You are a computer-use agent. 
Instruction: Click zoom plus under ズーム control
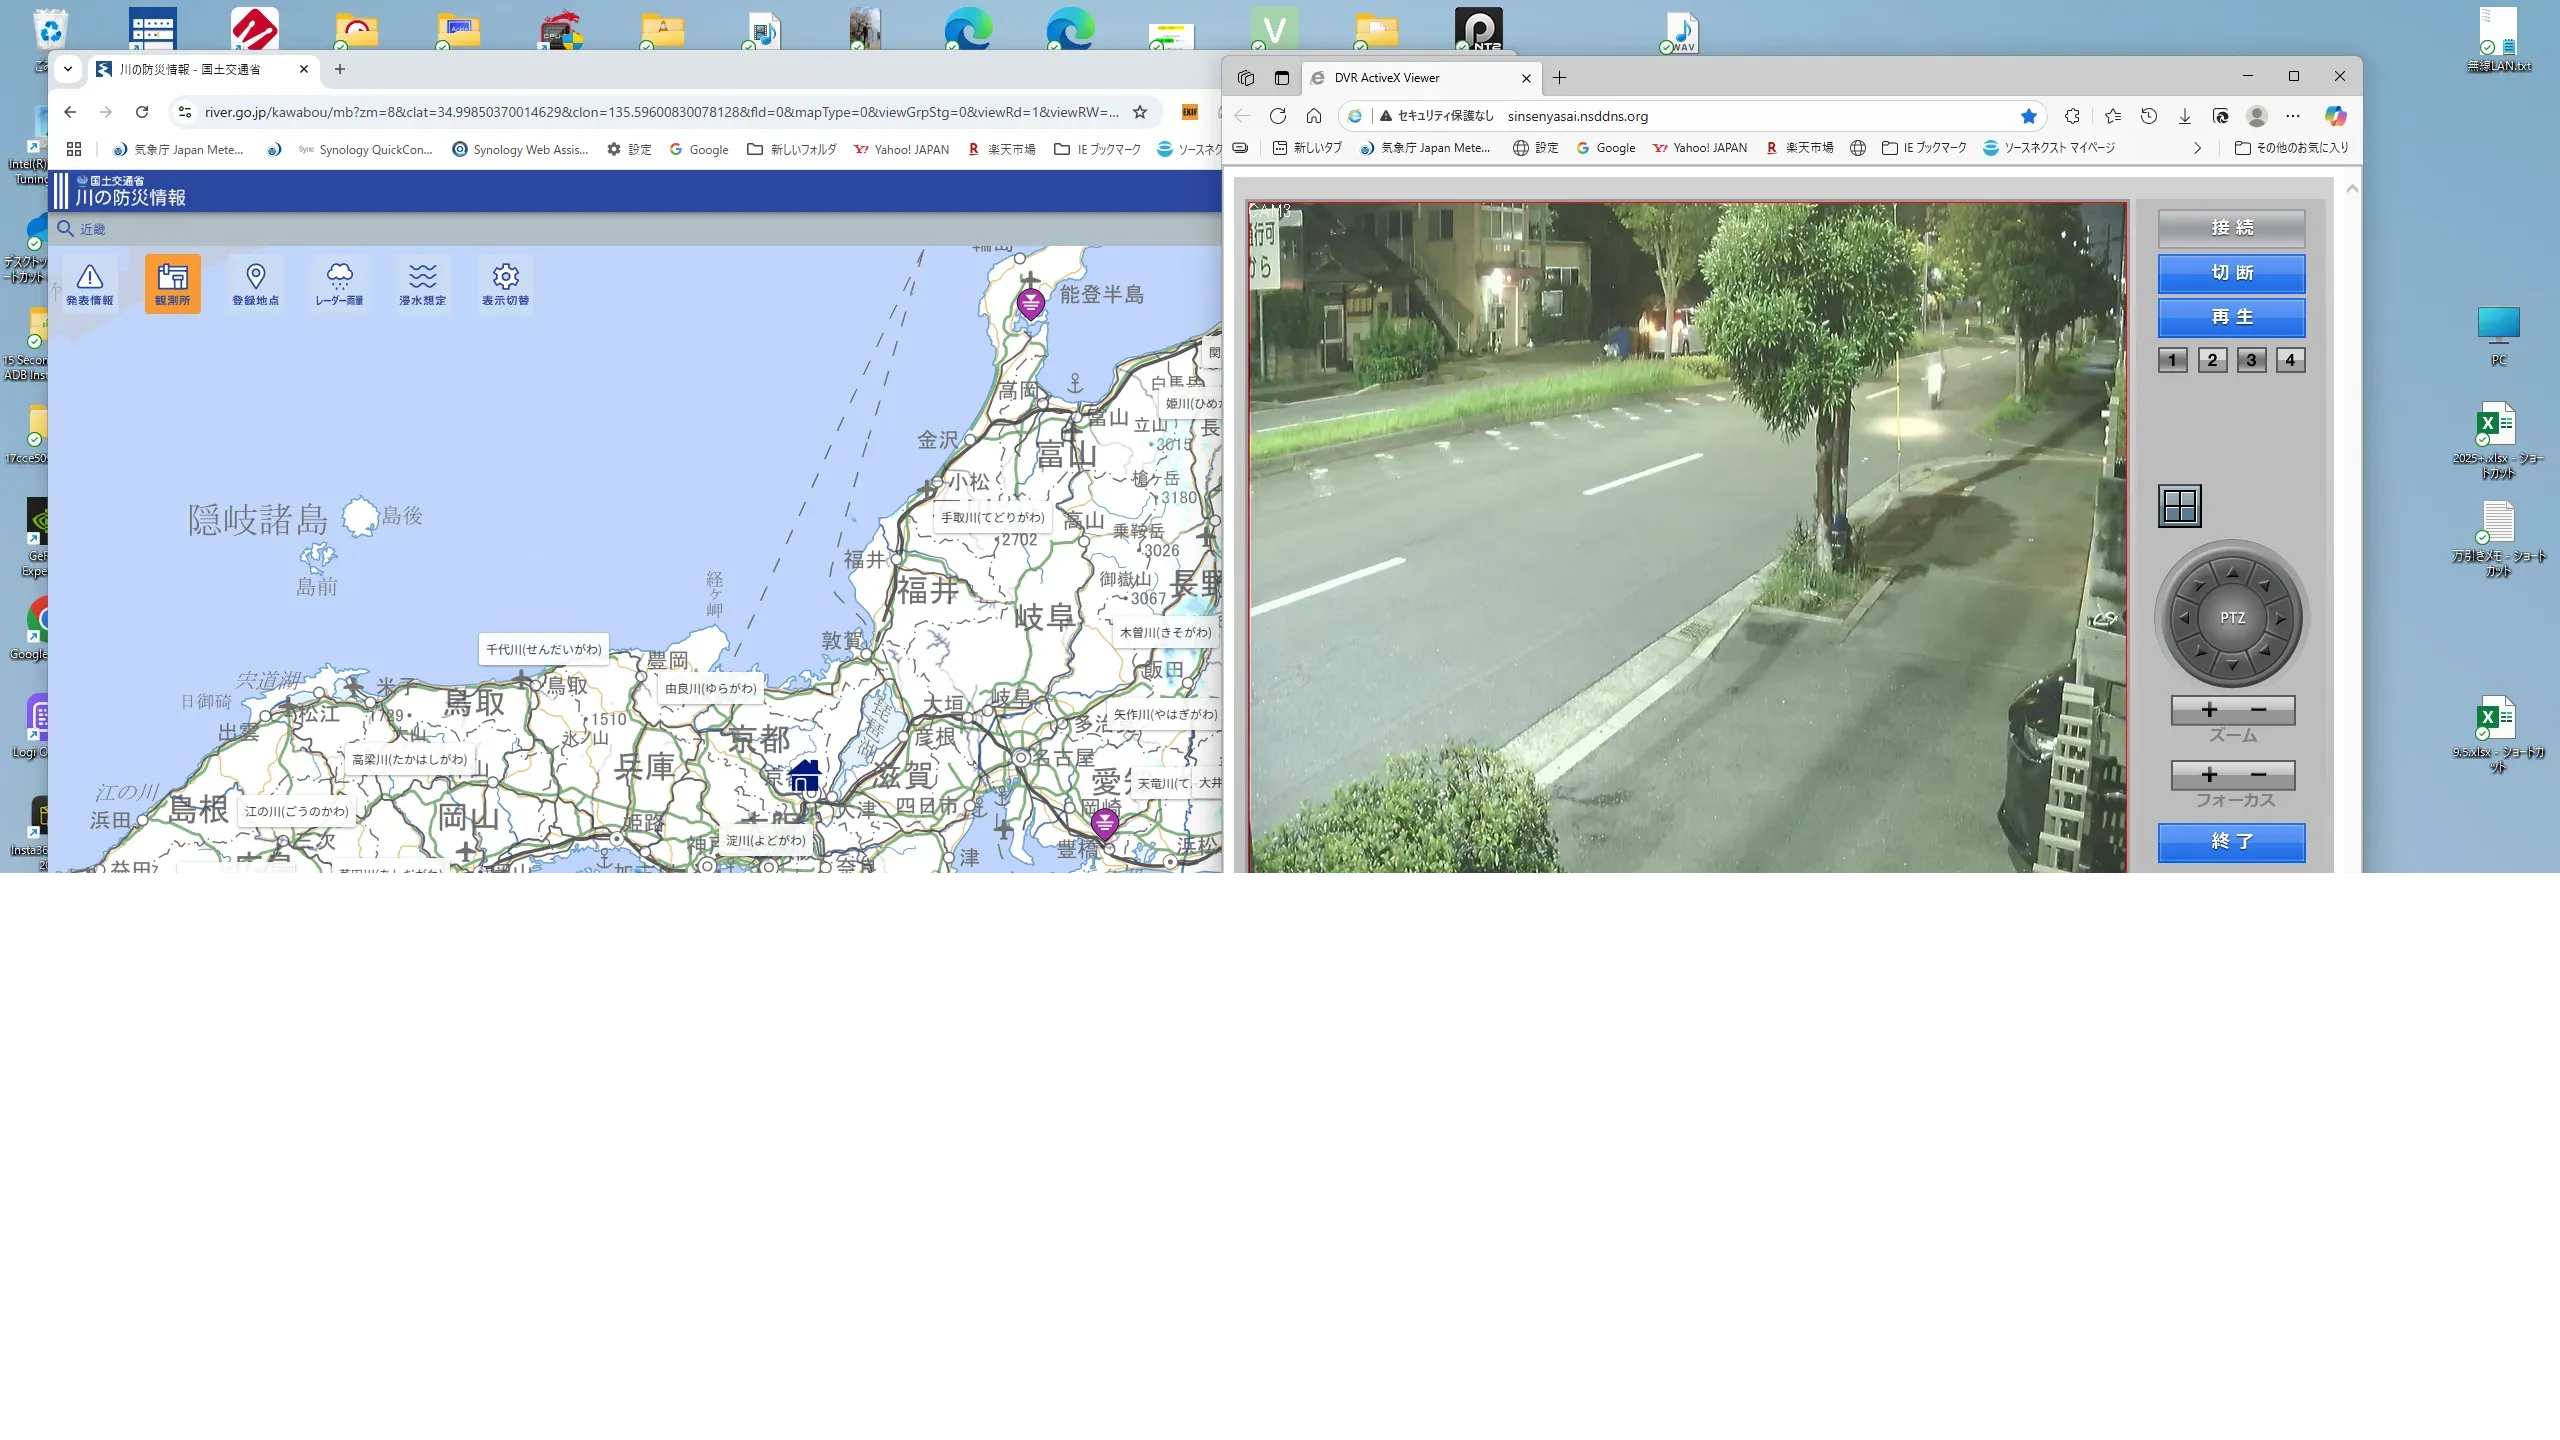(x=2209, y=710)
